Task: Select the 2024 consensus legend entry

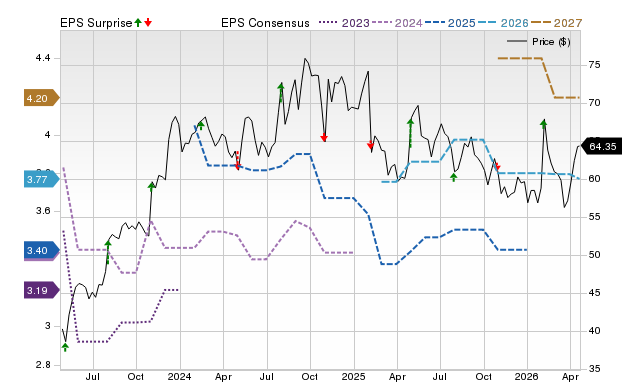Action: coord(397,23)
